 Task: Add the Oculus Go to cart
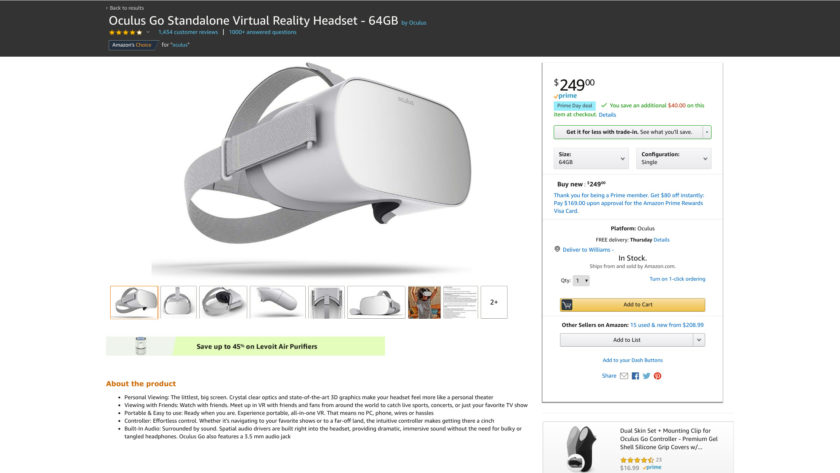click(x=633, y=305)
